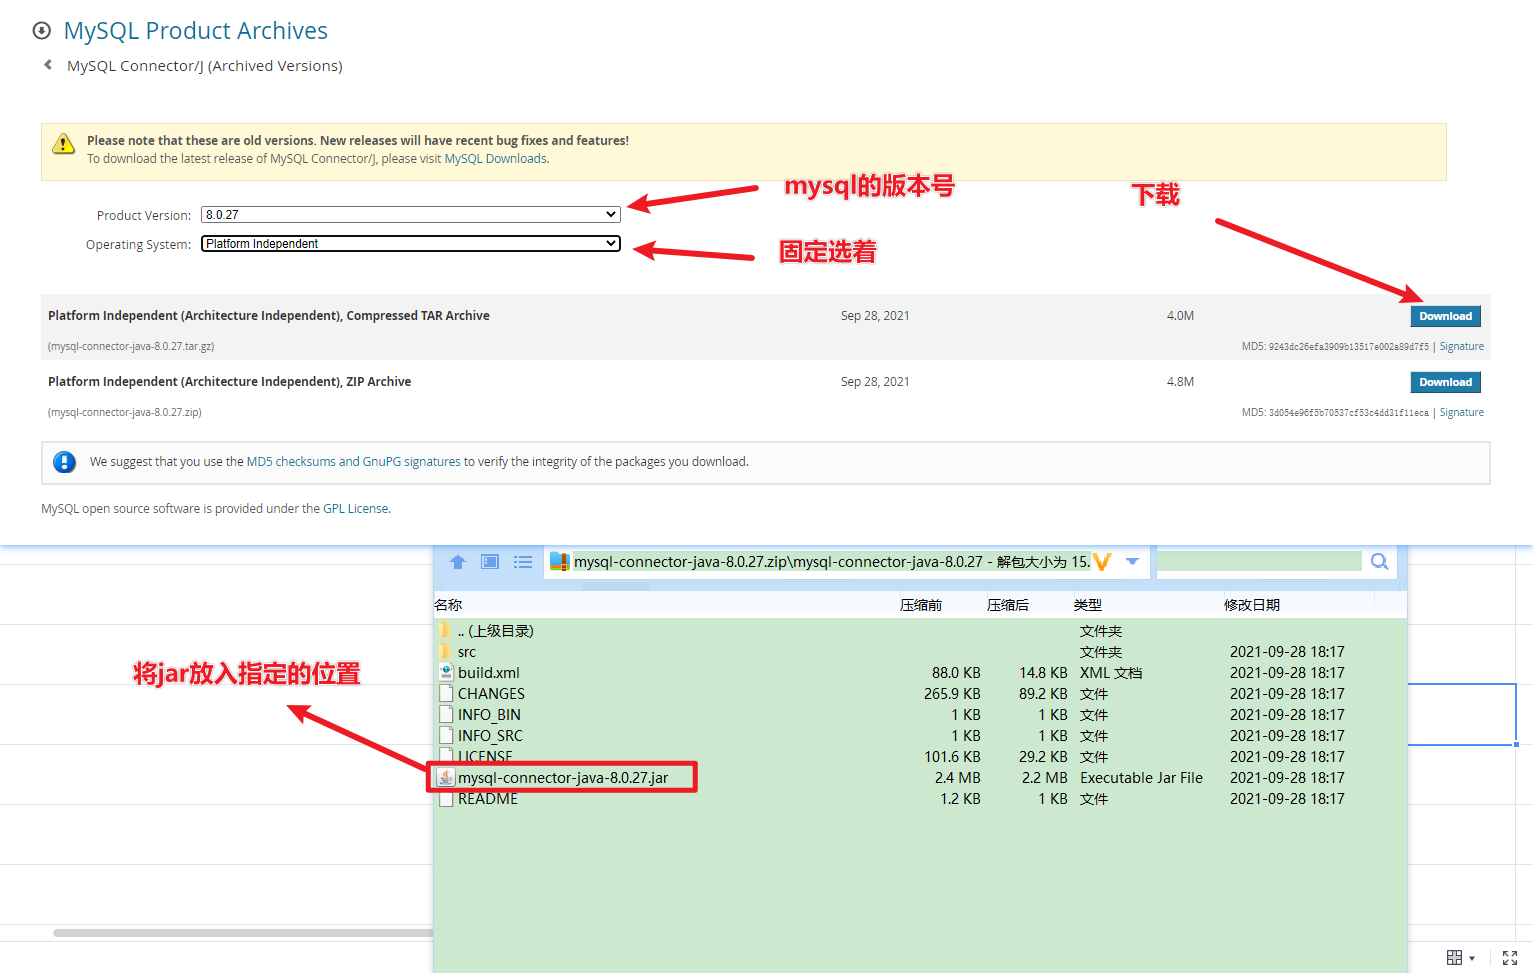
Task: Click the zip filename text below ZIP Archive
Action: coord(125,413)
